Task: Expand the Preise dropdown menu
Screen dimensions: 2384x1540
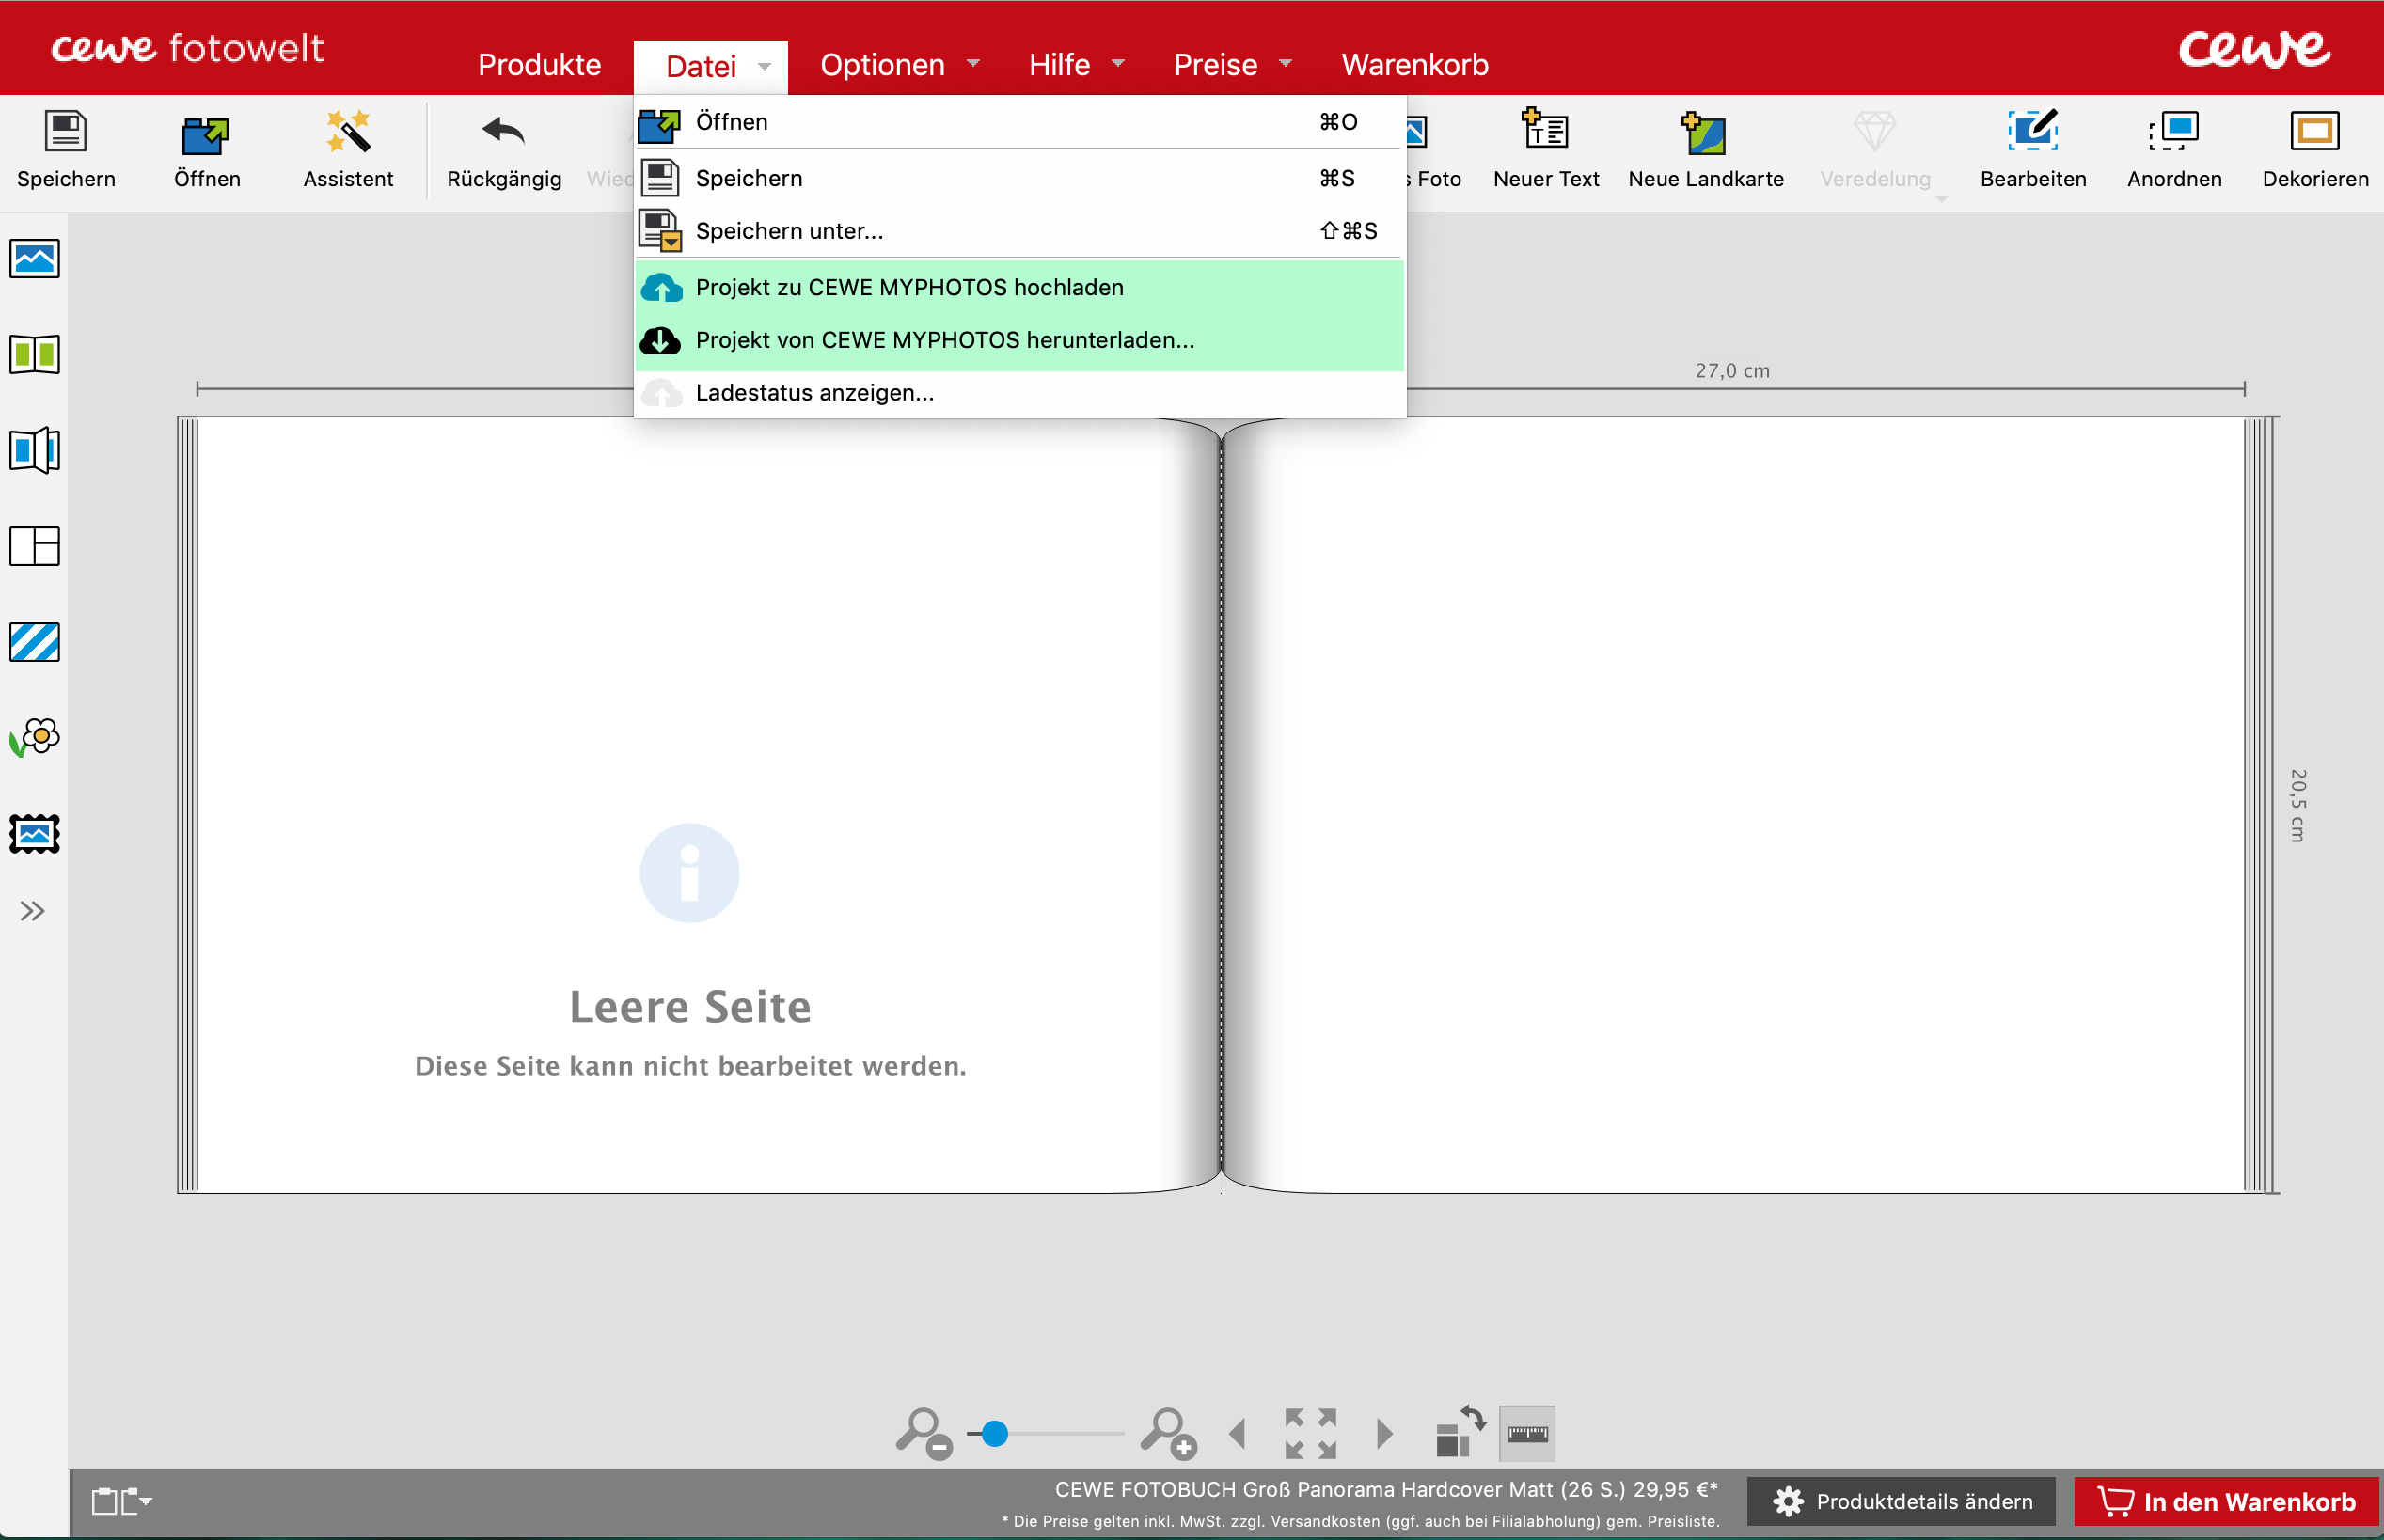Action: coord(1232,65)
